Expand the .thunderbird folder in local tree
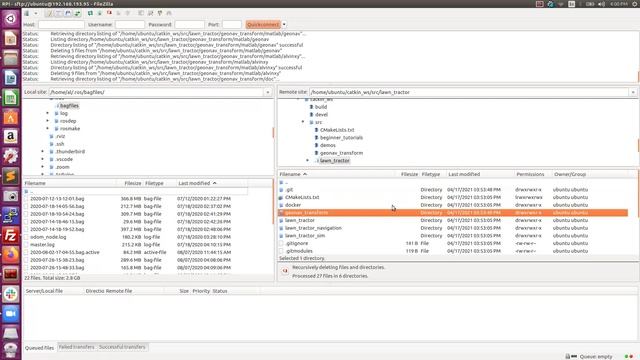Viewport: 640px width, 360px height. (x=42, y=151)
